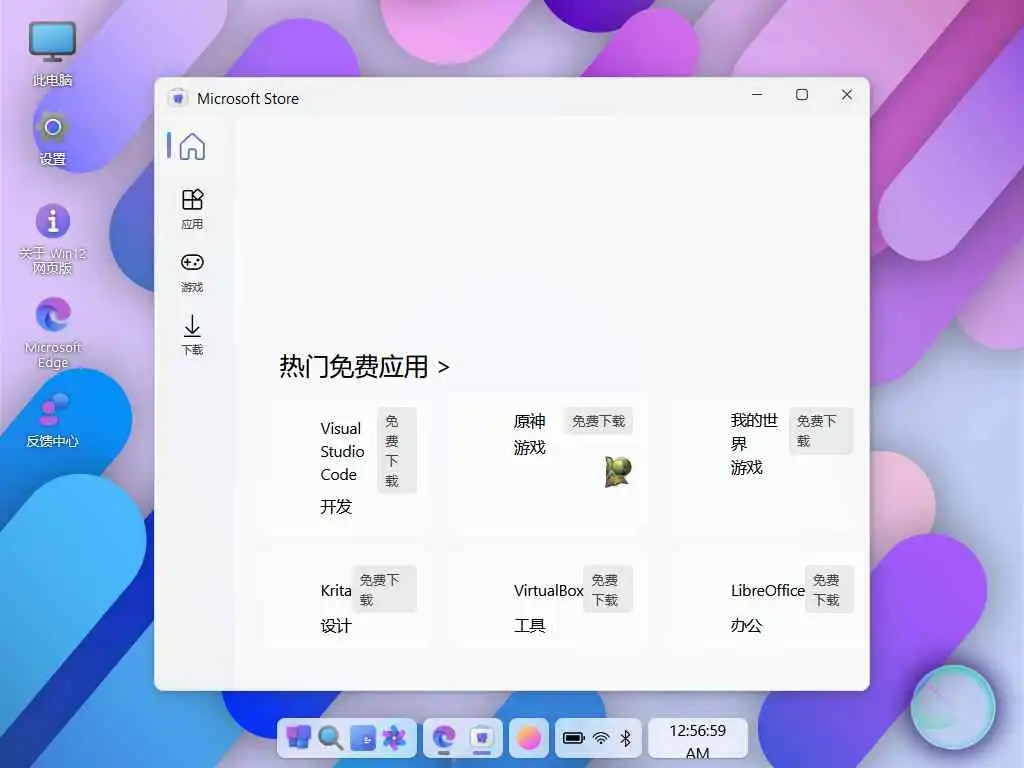Select the 我的世界 app title
Screen dimensions: 1024x768
tap(754, 432)
